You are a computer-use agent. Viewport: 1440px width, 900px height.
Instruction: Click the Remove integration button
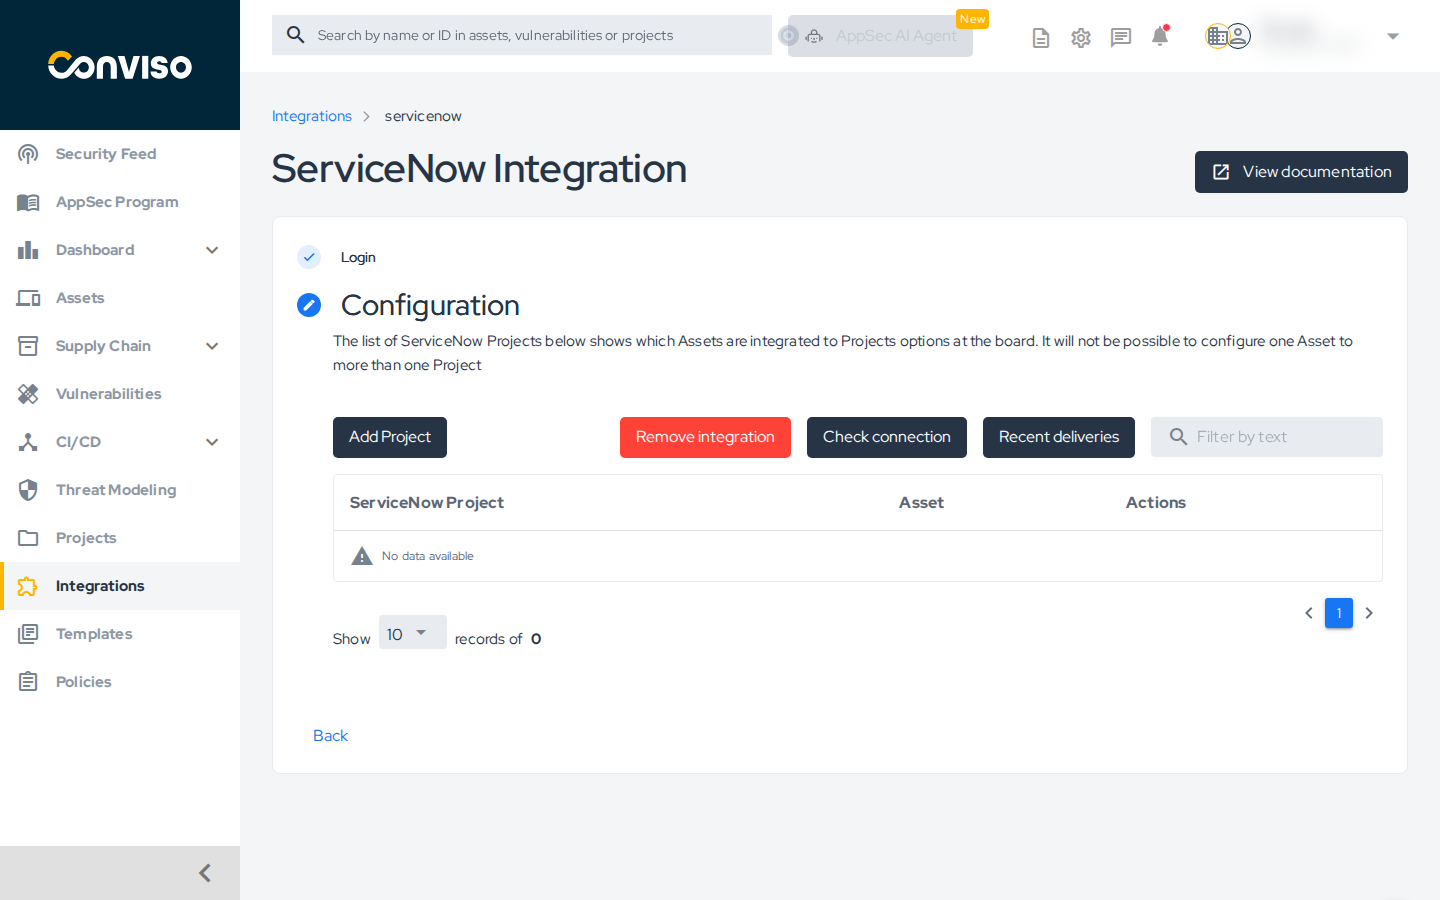click(x=705, y=437)
